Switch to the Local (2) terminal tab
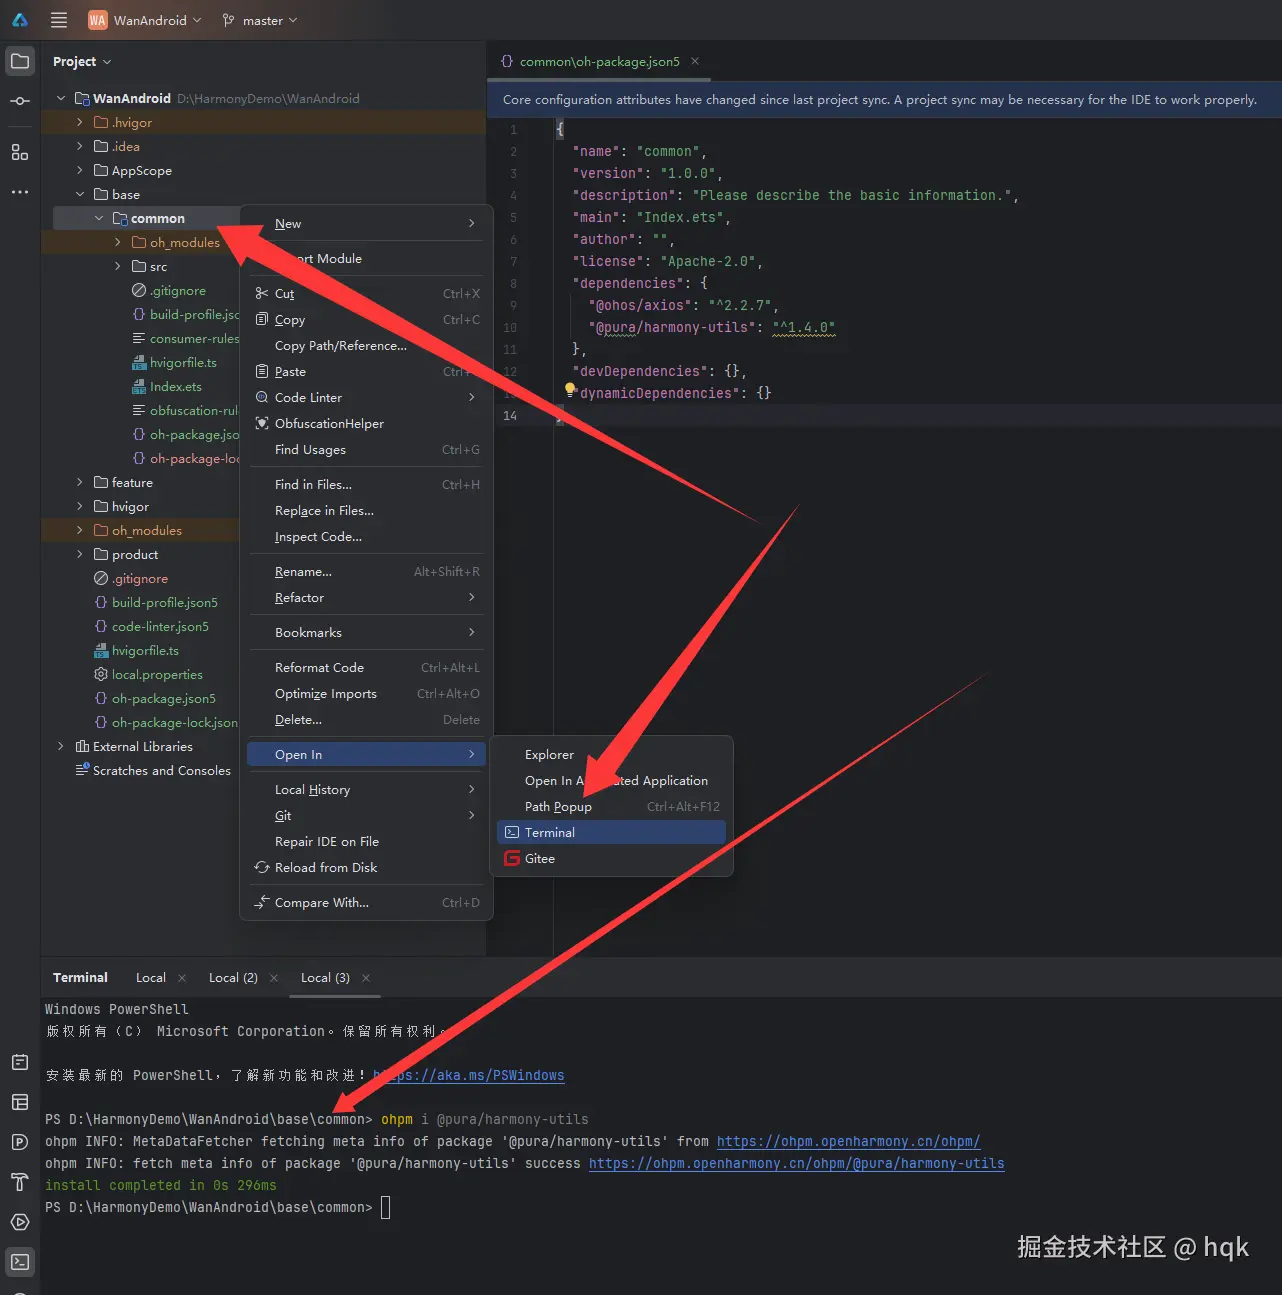This screenshot has width=1282, height=1295. point(233,977)
